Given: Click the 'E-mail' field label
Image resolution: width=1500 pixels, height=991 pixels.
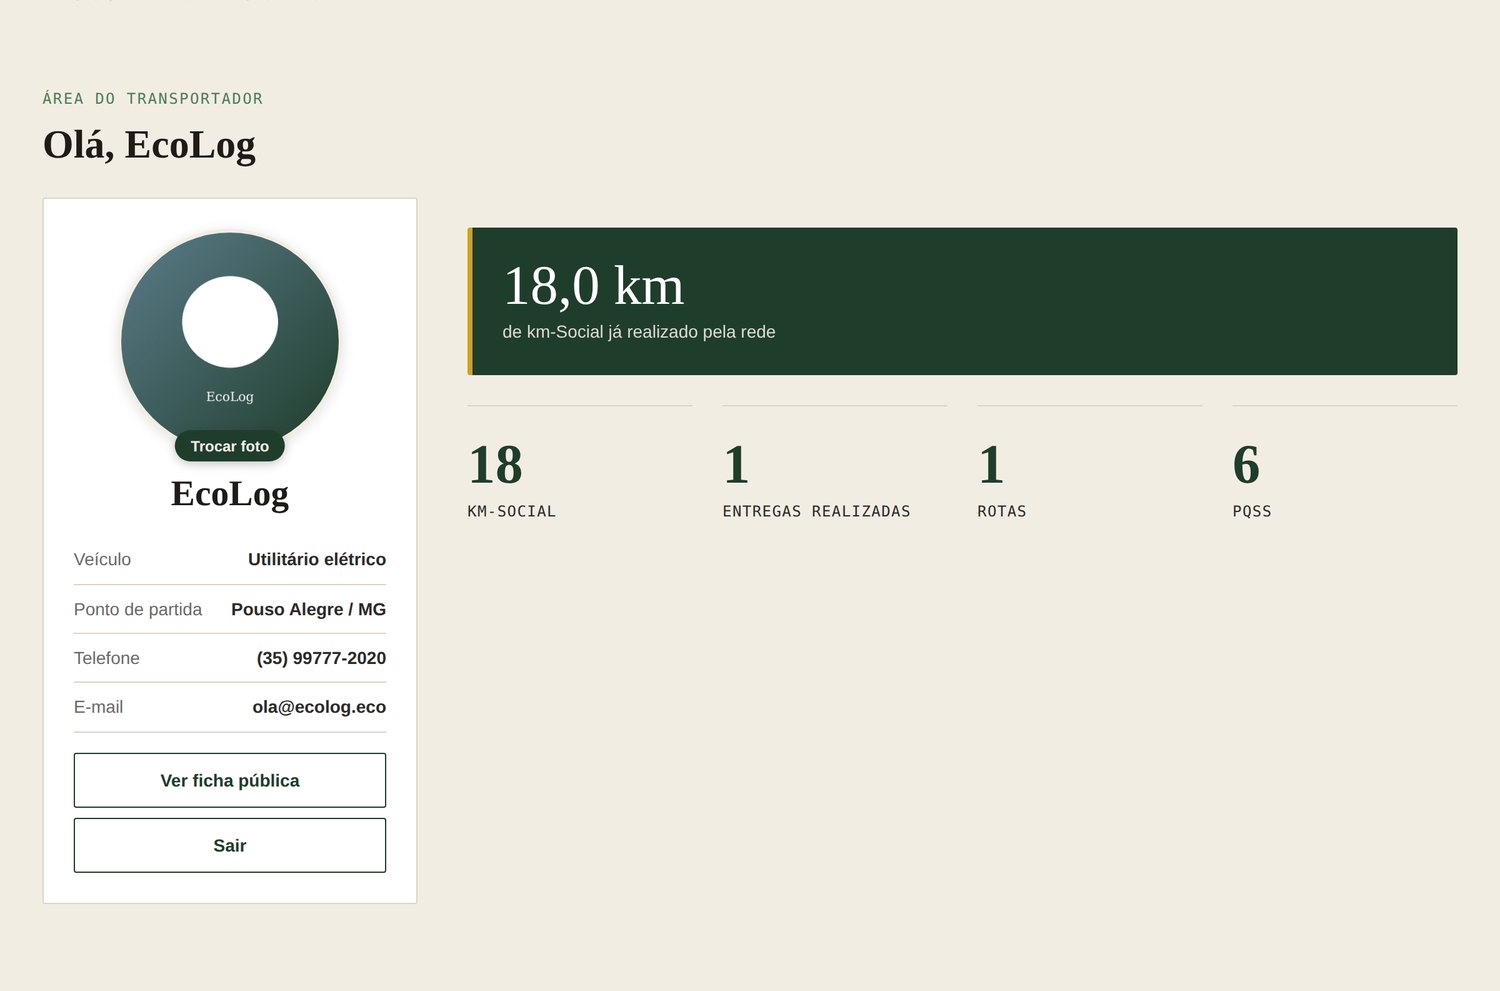Looking at the screenshot, I should tap(98, 707).
